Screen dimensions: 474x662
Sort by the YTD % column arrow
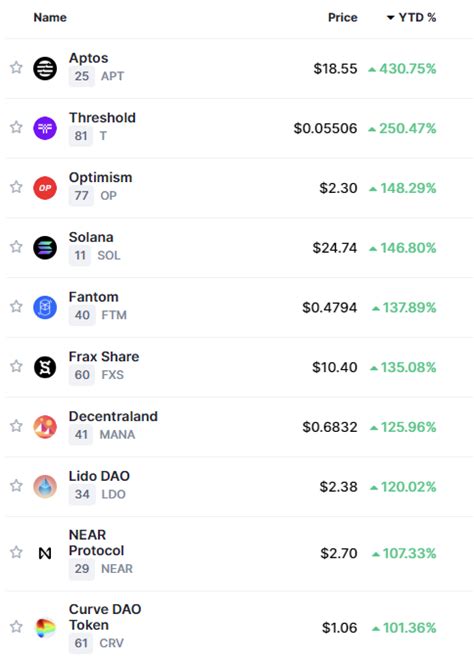[x=390, y=18]
